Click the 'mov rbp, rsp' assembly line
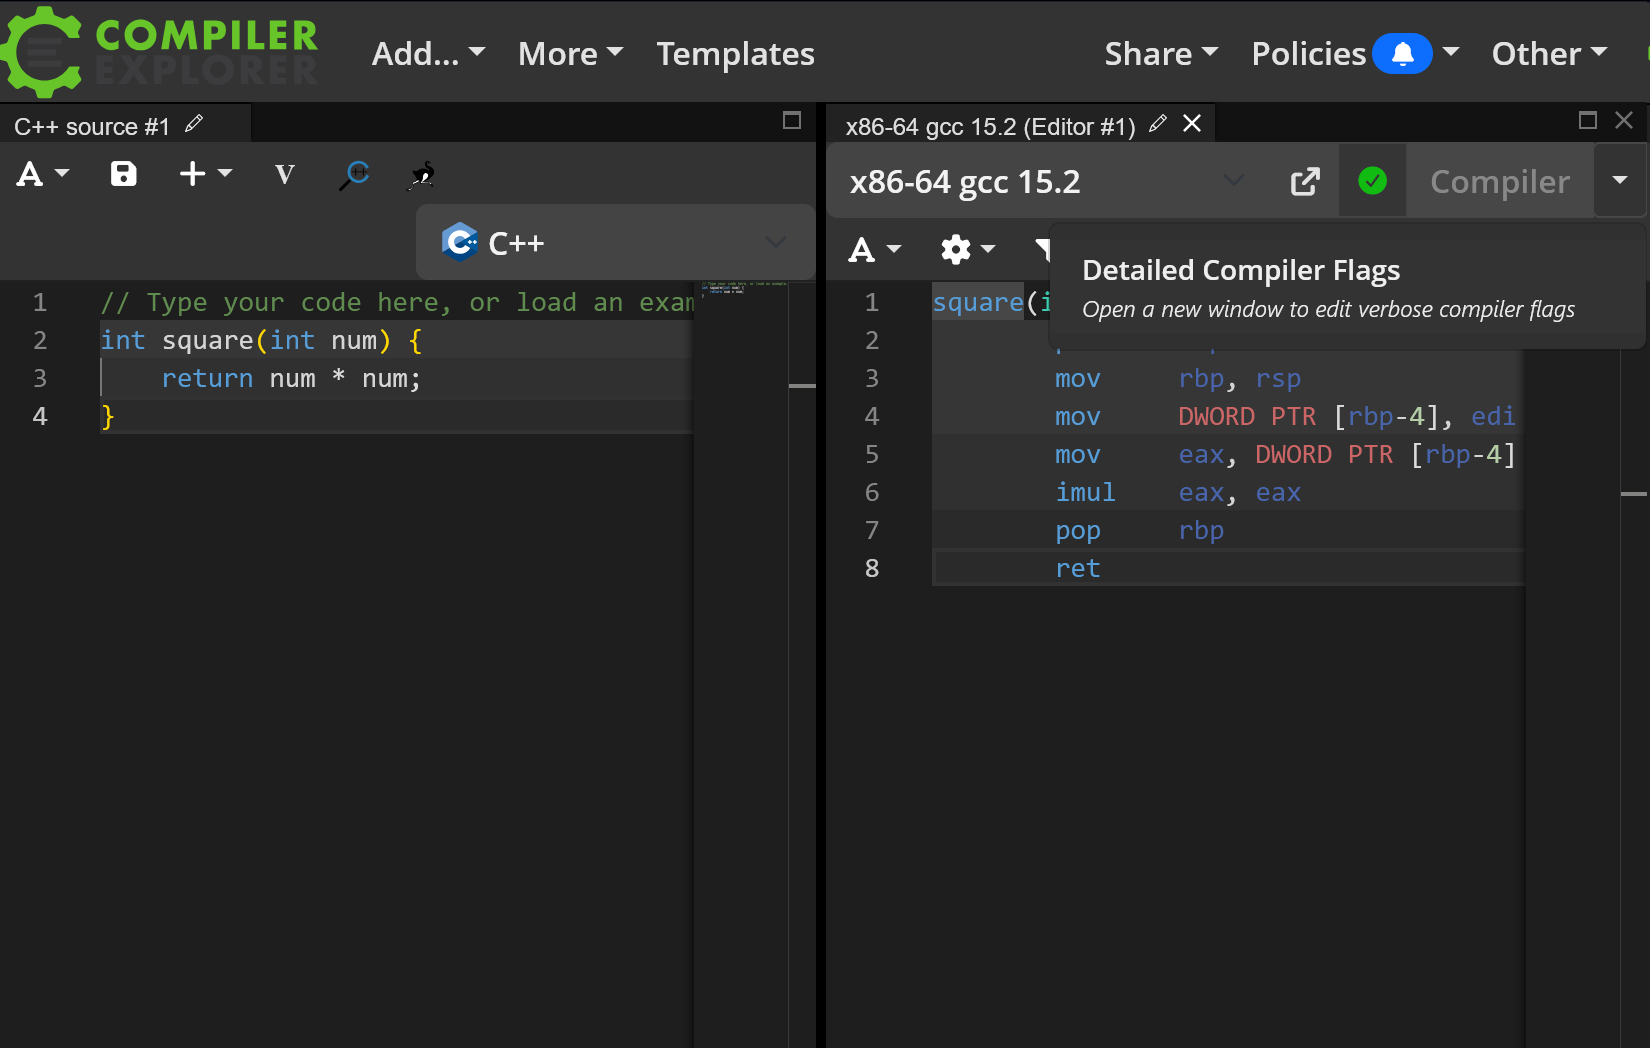 click(x=1178, y=379)
